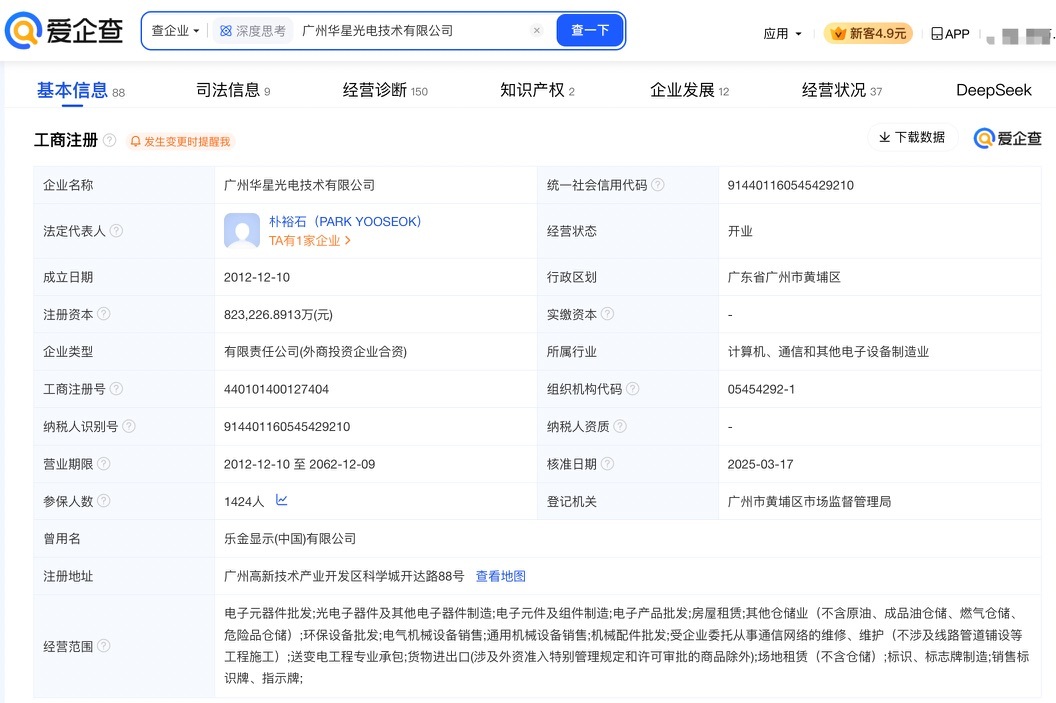Click 发生变更时提醒我 alert button
The height and width of the screenshot is (703, 1056).
pyautogui.click(x=180, y=141)
